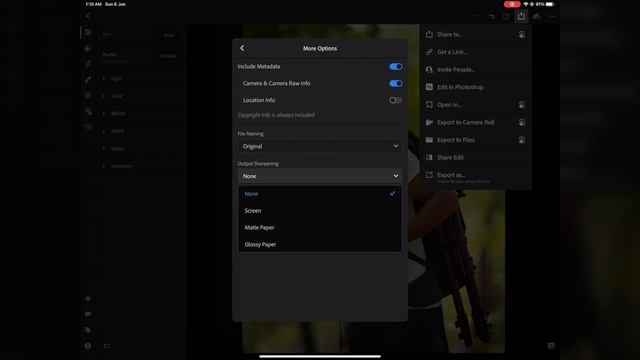The image size is (640, 360).
Task: Choose Invite People... option
Action: [476, 70]
